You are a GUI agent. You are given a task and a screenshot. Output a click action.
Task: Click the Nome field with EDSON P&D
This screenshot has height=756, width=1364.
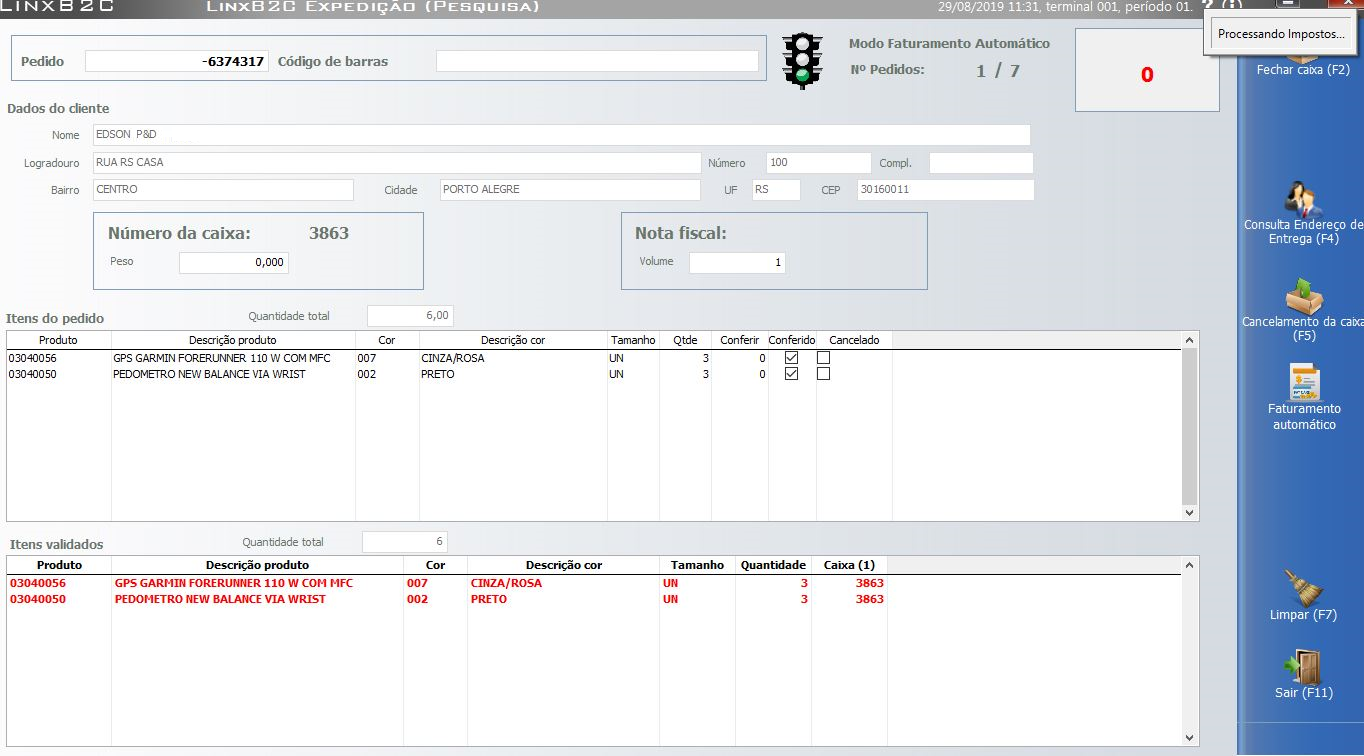pos(560,135)
